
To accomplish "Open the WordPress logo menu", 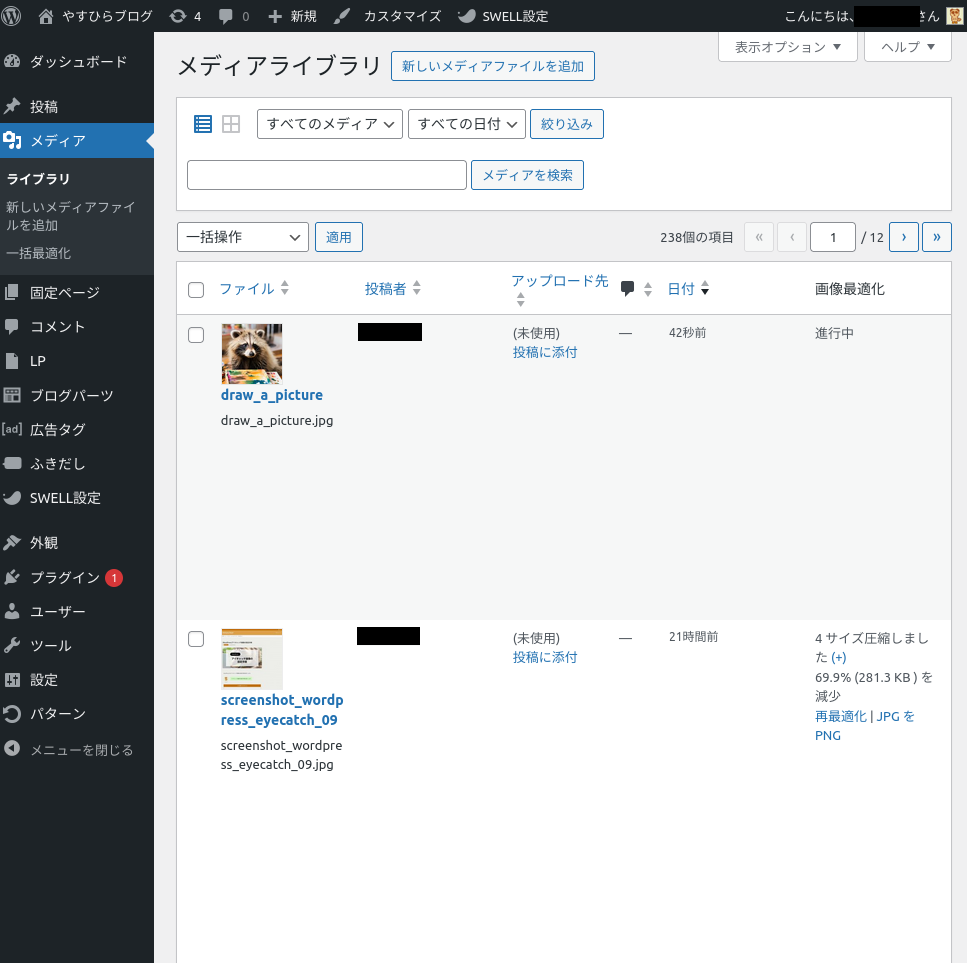I will (10, 16).
